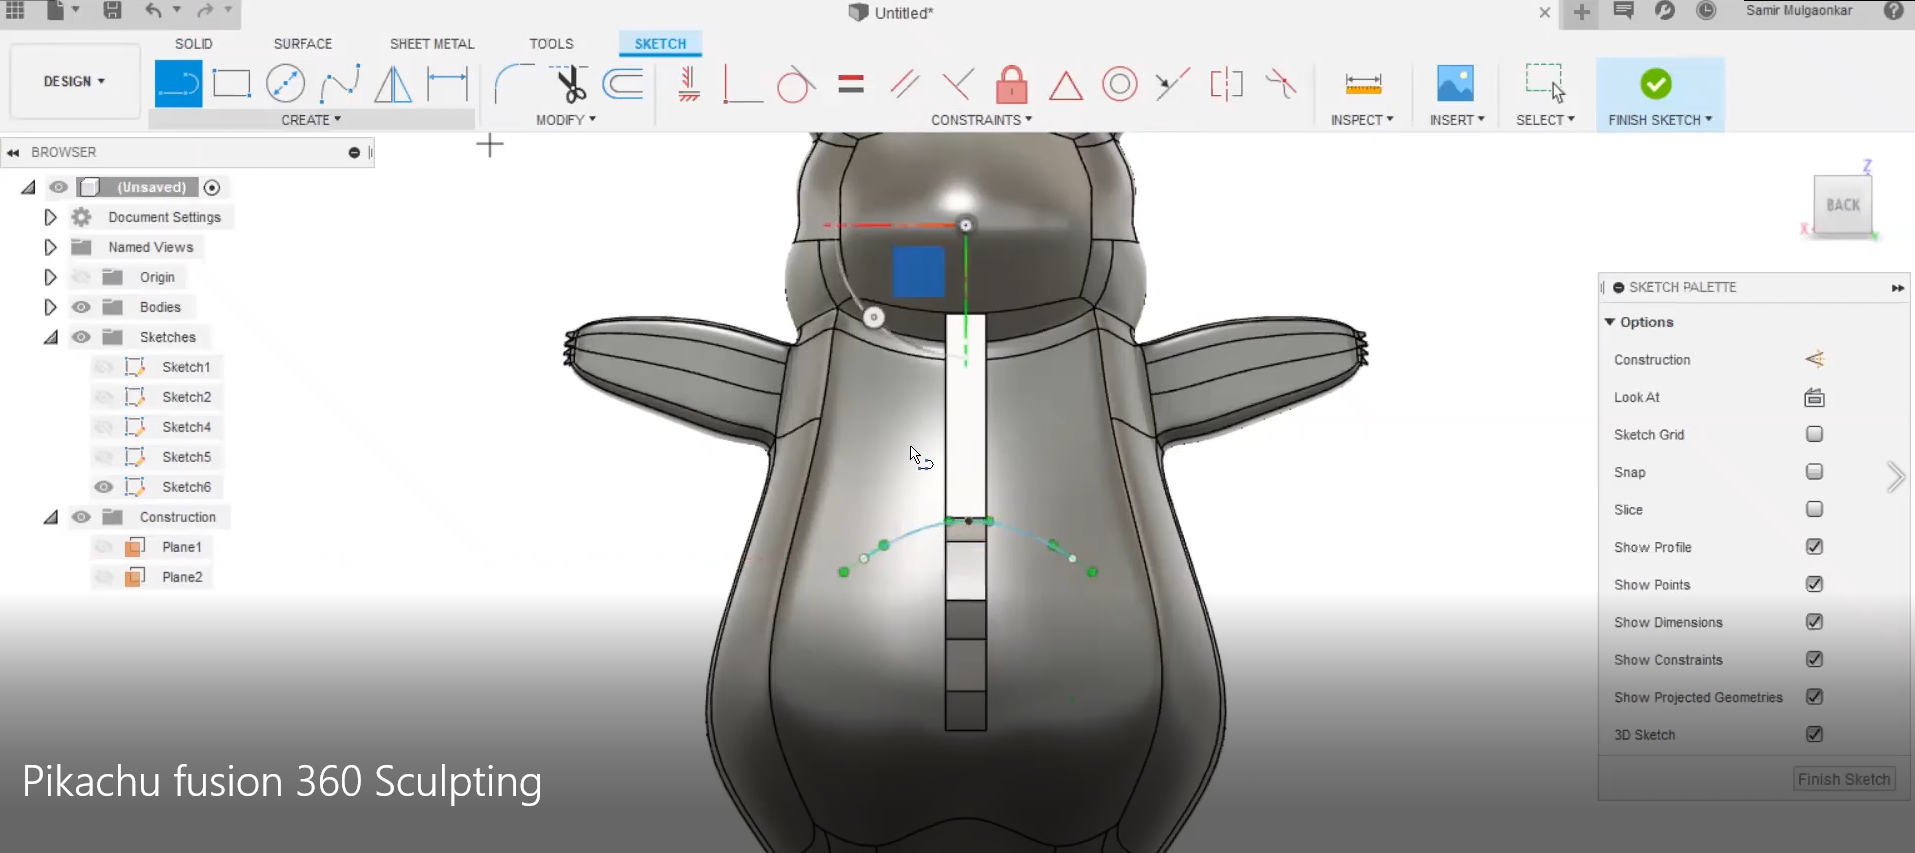Click the green Finish Sketch checkmark

(x=1656, y=84)
